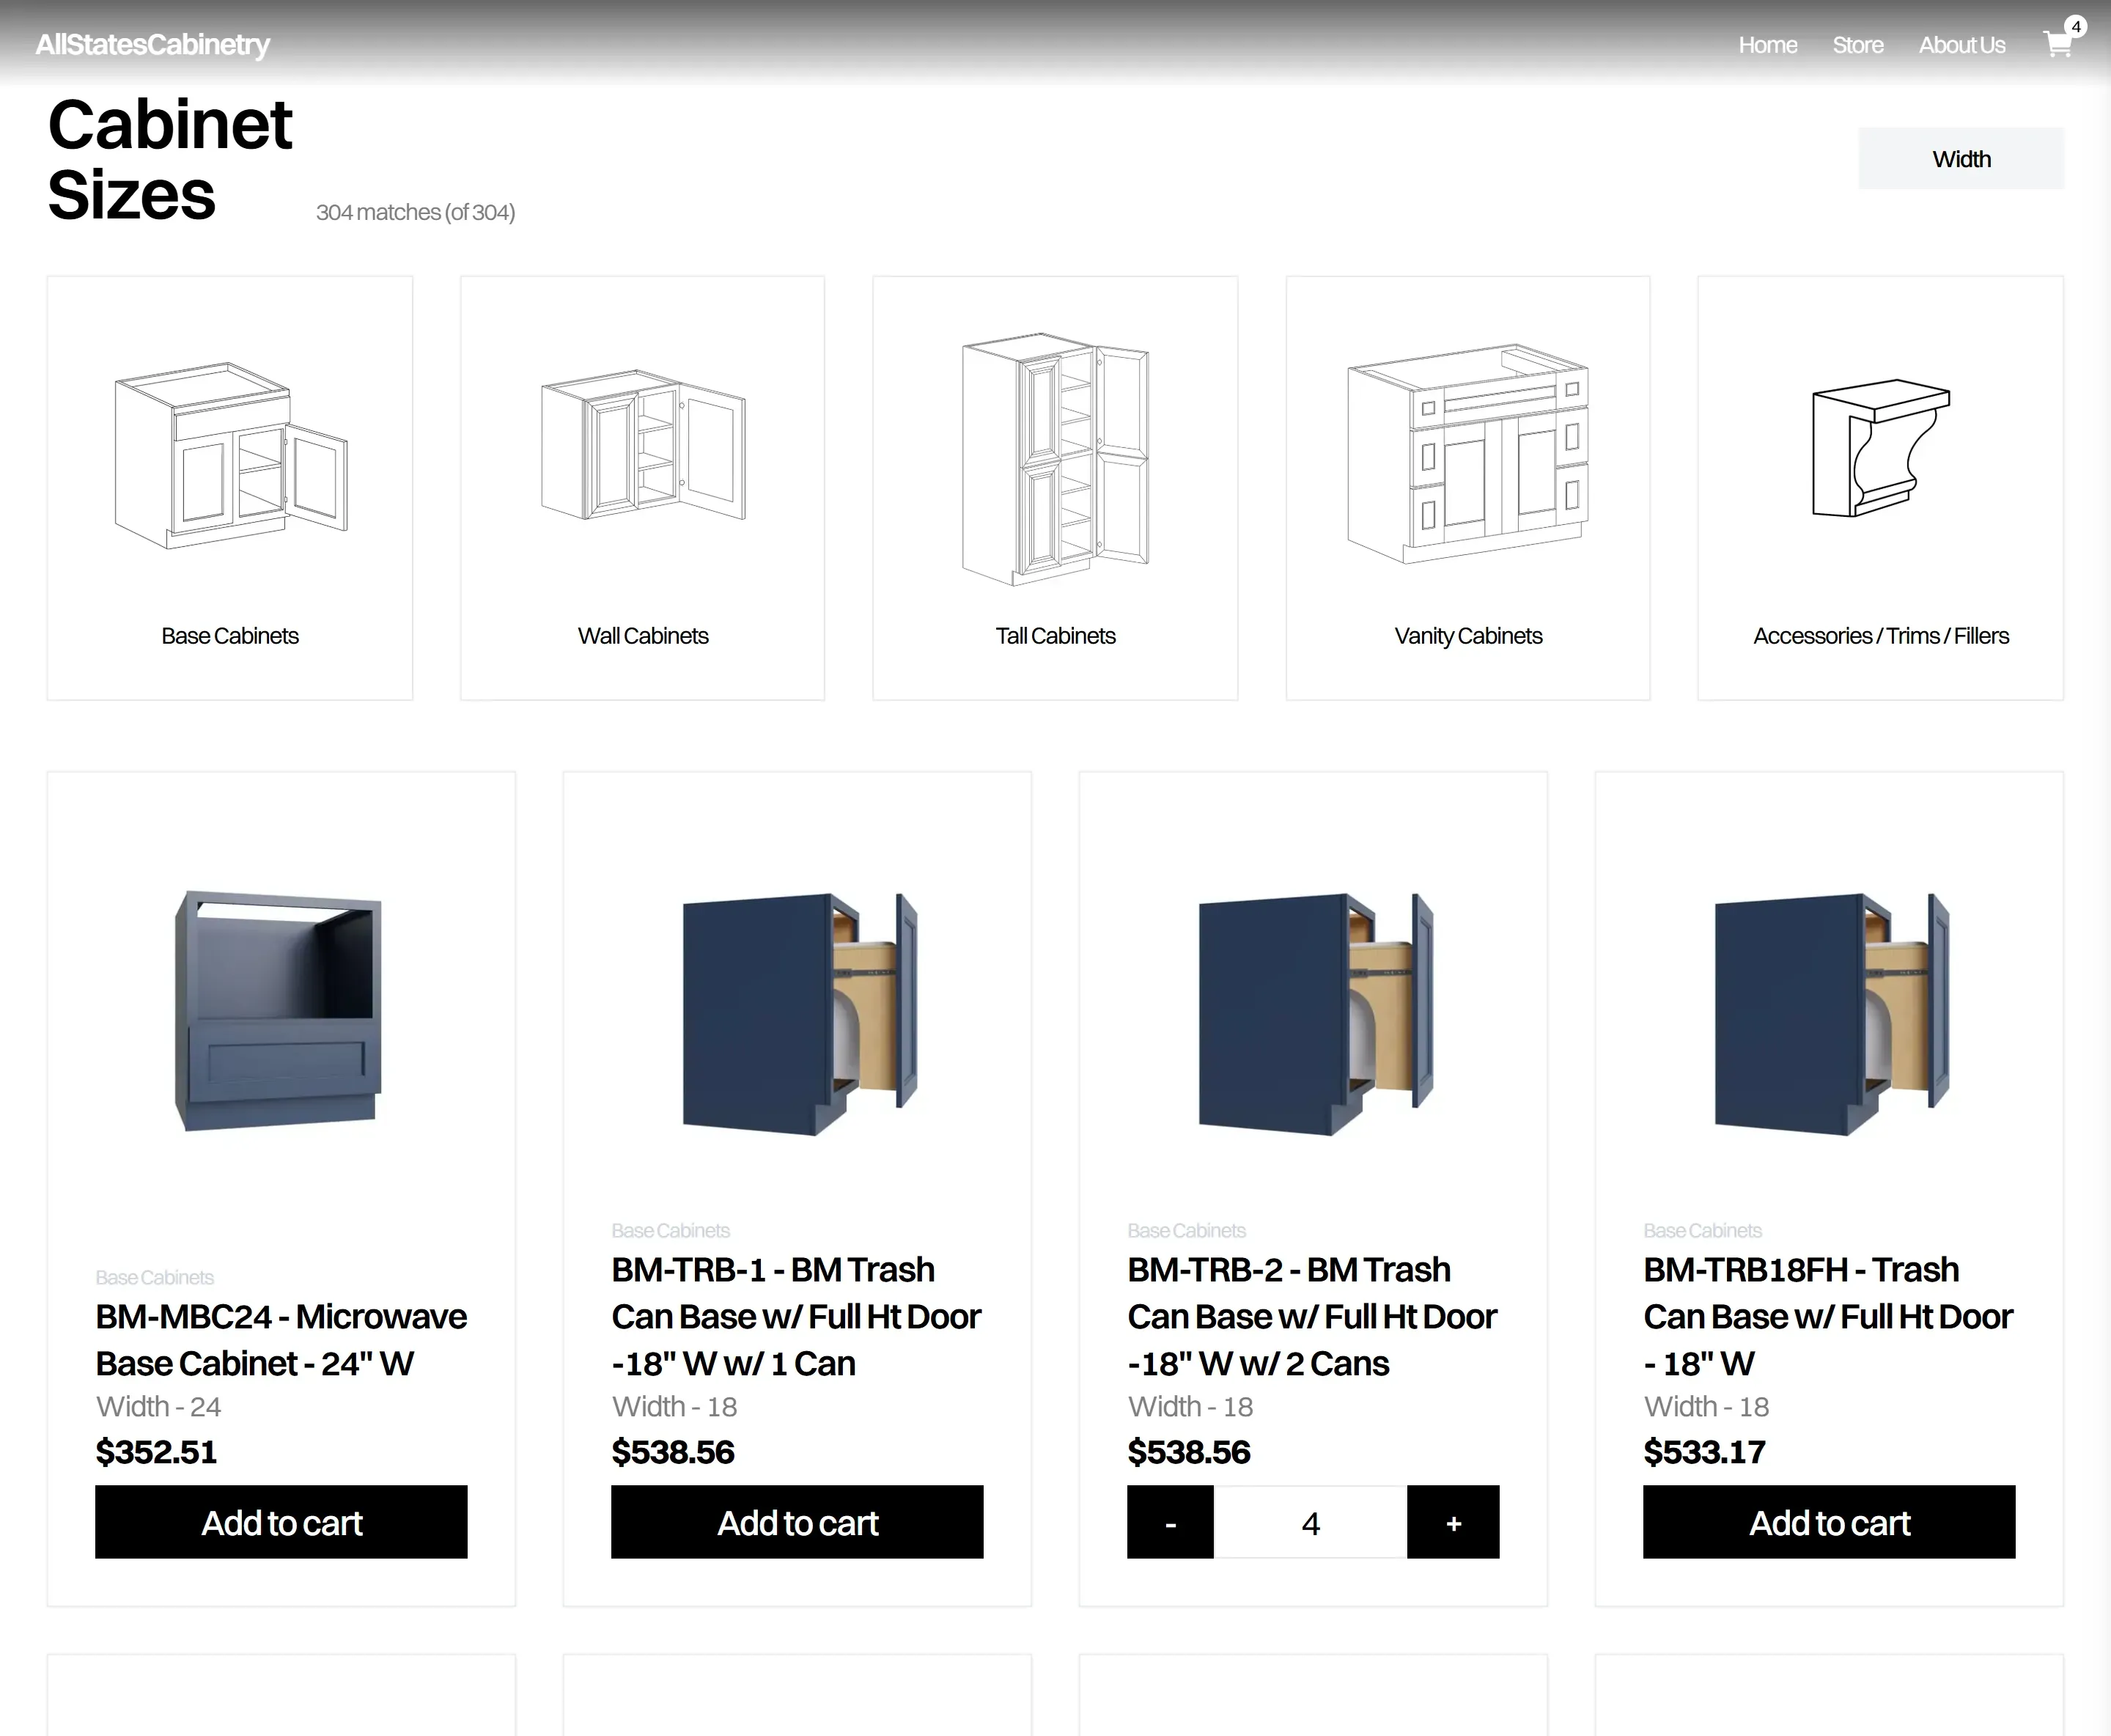The image size is (2111, 1736).
Task: Open the shopping cart icon
Action: point(2057,44)
